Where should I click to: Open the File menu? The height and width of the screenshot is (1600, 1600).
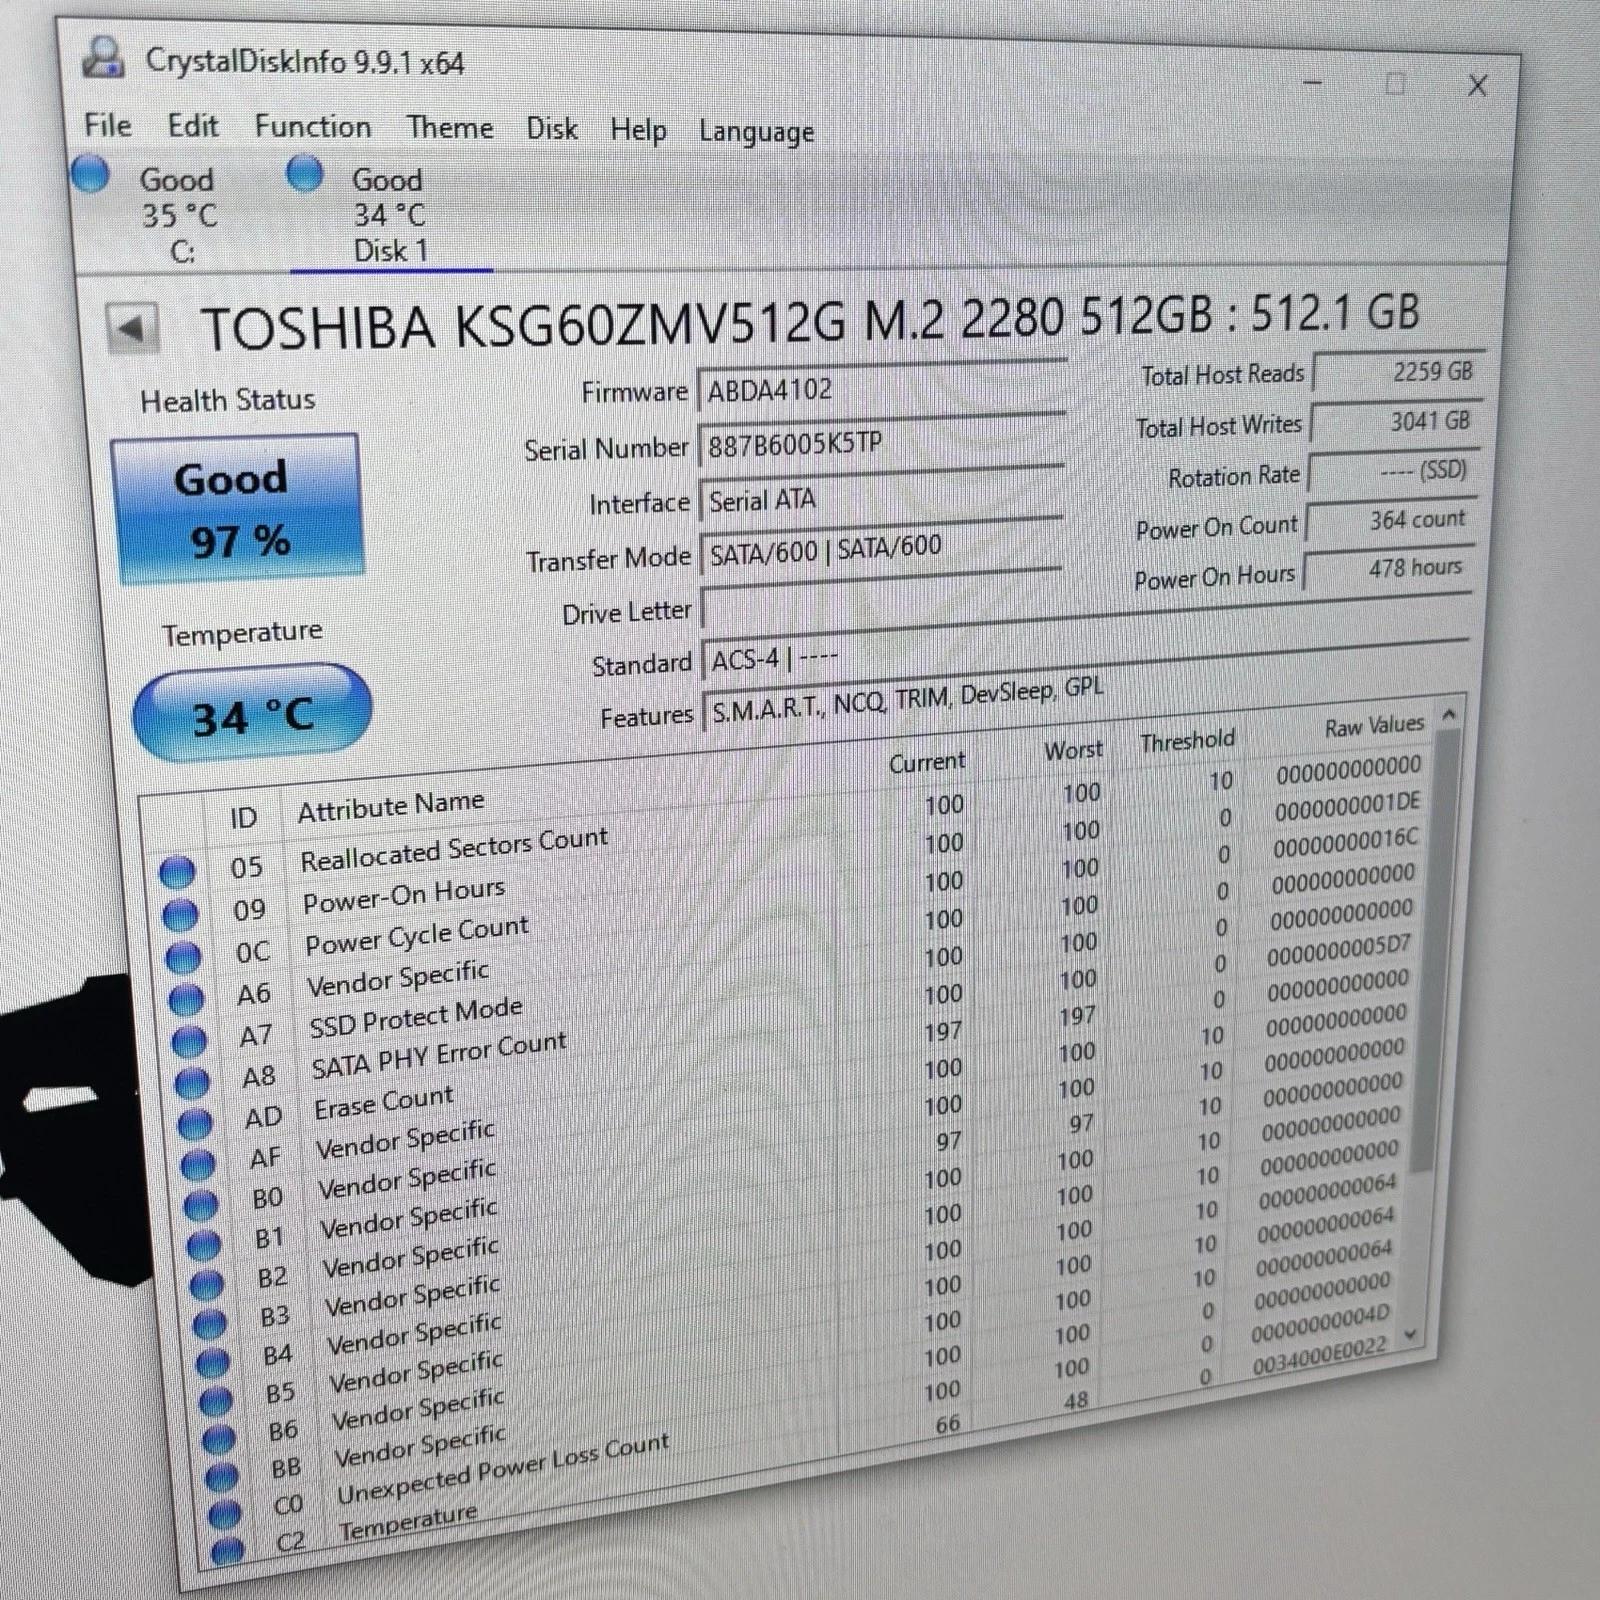tap(108, 125)
